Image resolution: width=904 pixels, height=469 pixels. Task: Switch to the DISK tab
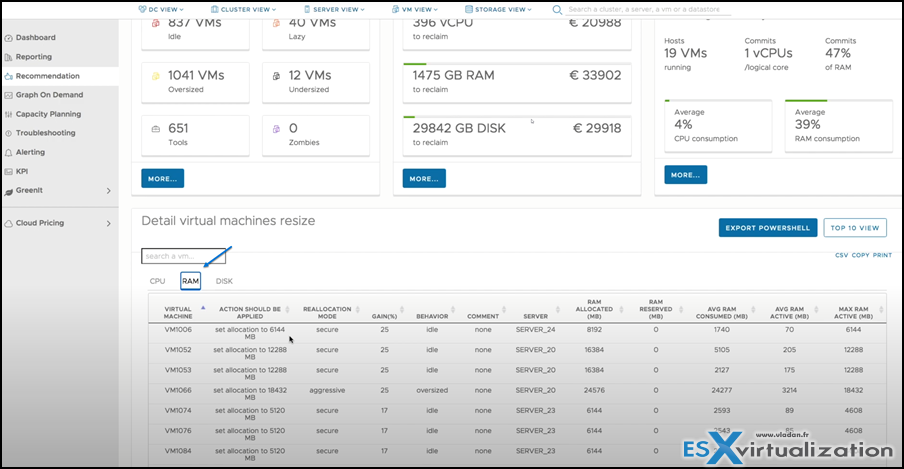coord(224,281)
